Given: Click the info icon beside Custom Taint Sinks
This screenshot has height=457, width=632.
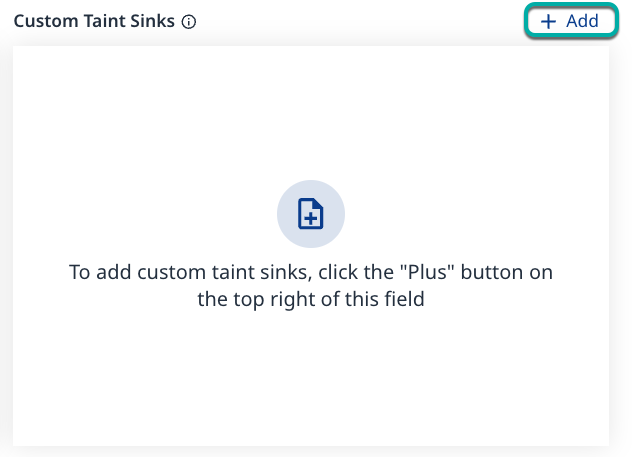Looking at the screenshot, I should coord(189,22).
